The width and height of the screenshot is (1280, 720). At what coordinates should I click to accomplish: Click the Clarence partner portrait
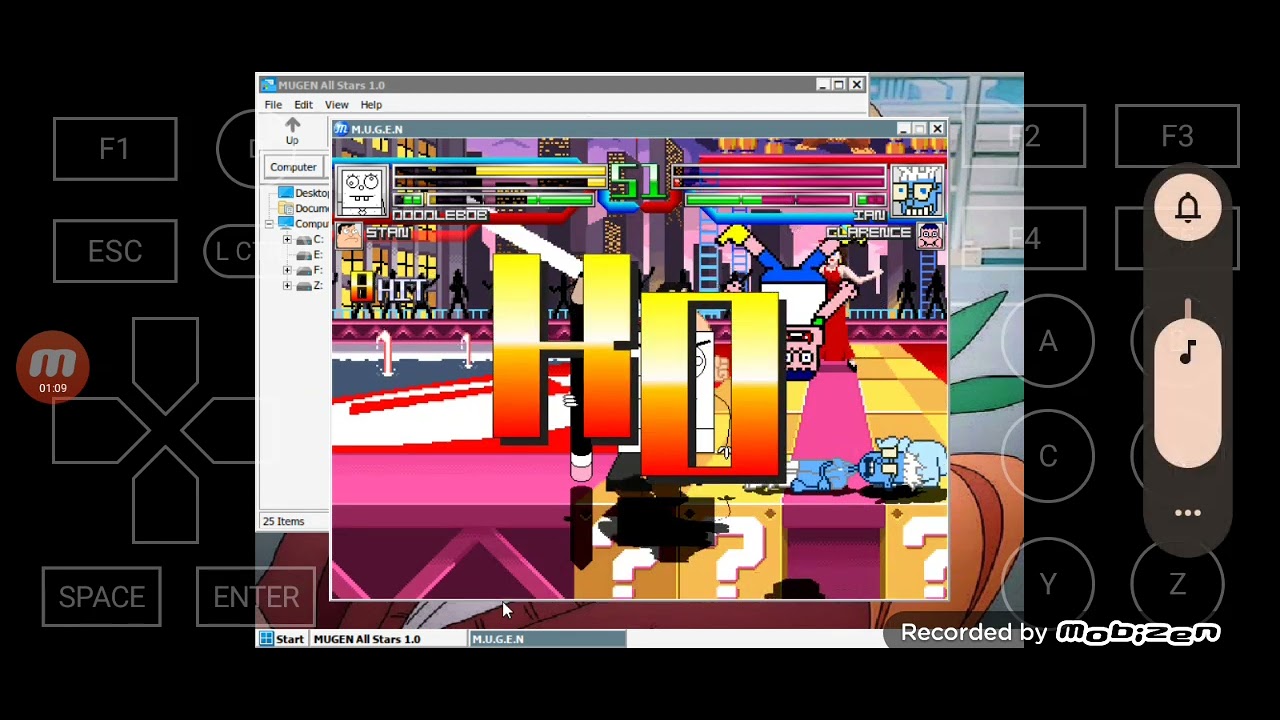(x=930, y=236)
